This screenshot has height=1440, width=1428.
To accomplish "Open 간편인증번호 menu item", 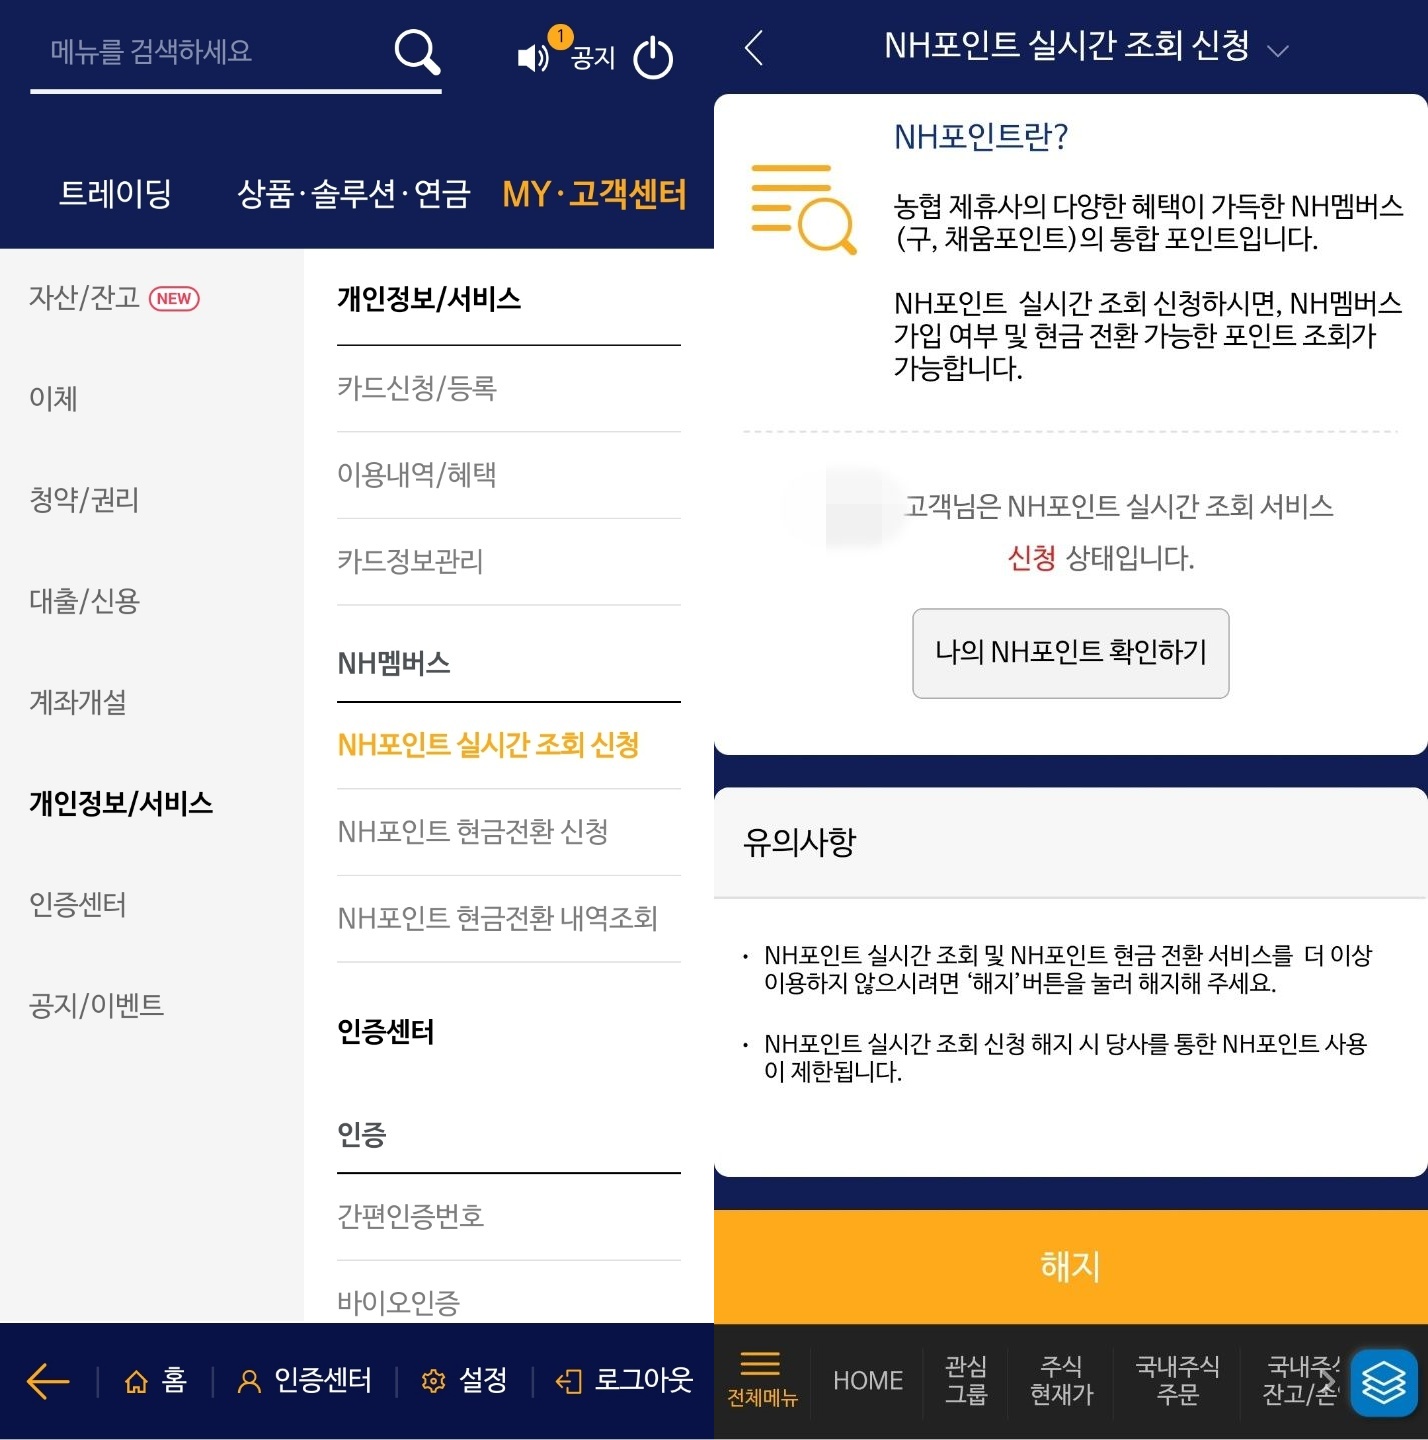I will [509, 1216].
